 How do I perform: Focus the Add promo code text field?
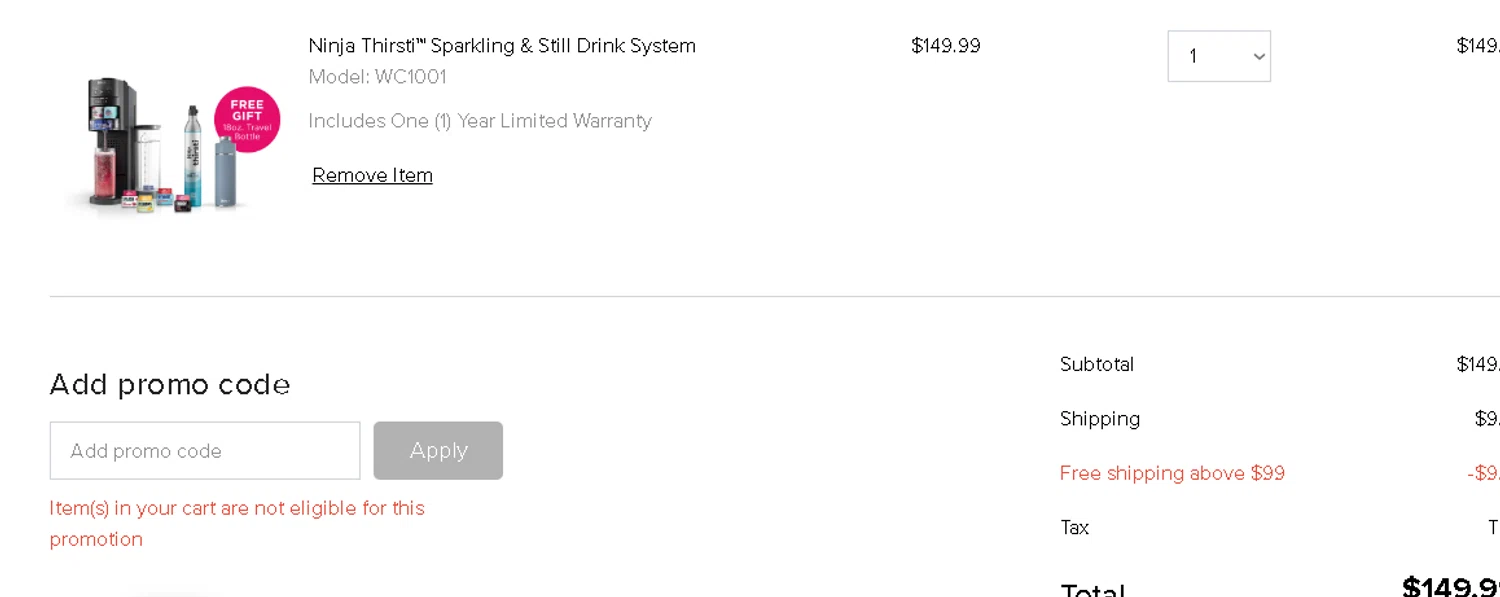click(x=205, y=451)
